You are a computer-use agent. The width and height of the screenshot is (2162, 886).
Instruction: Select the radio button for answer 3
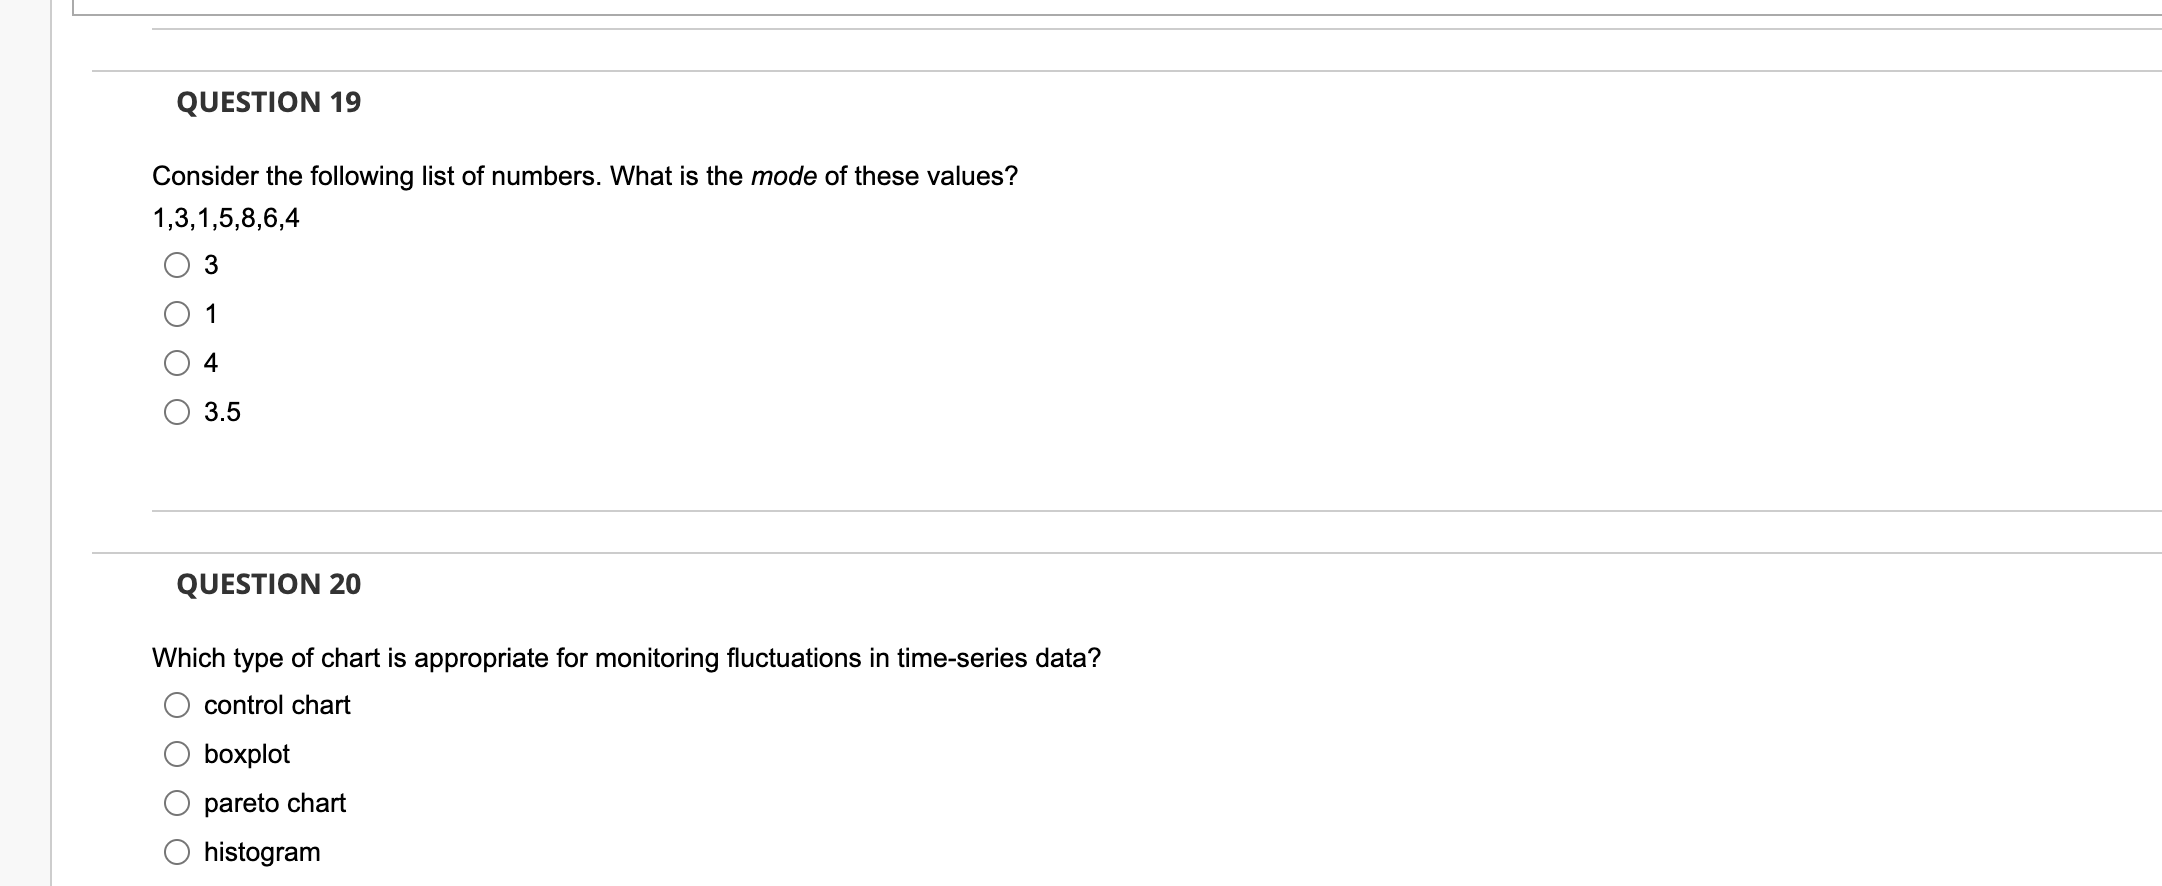tap(177, 265)
